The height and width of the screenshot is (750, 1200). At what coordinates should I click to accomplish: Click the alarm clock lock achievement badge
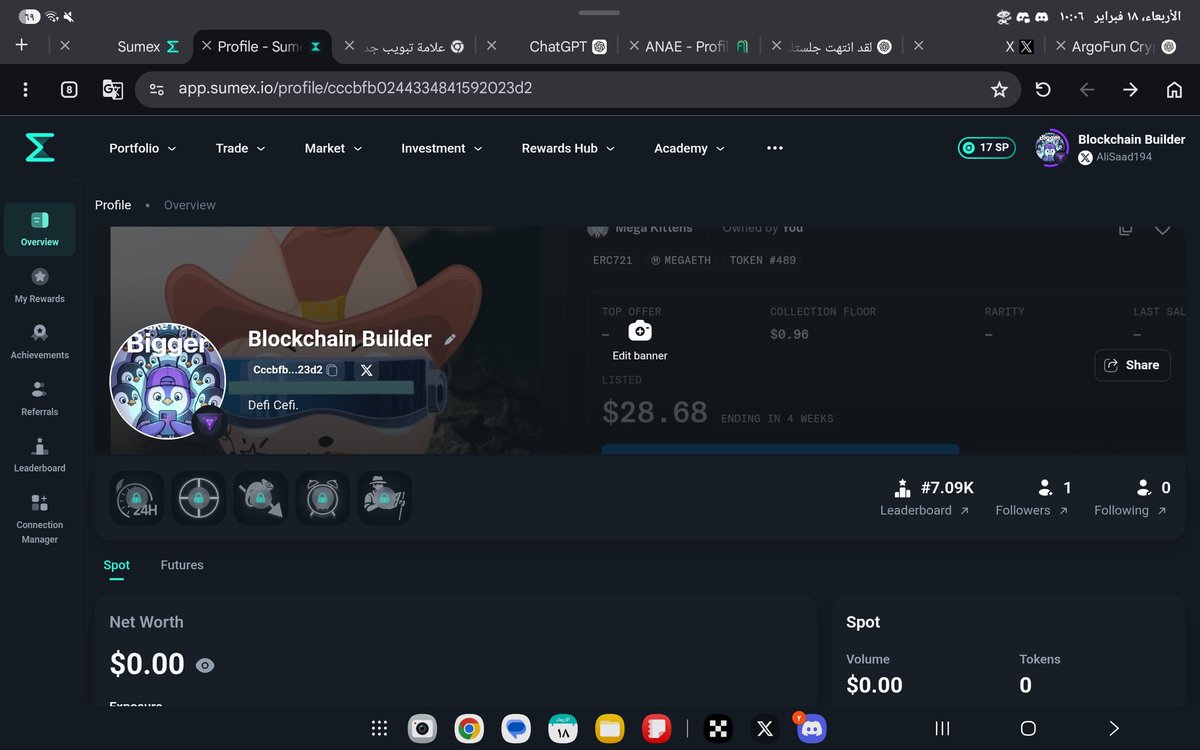point(322,498)
